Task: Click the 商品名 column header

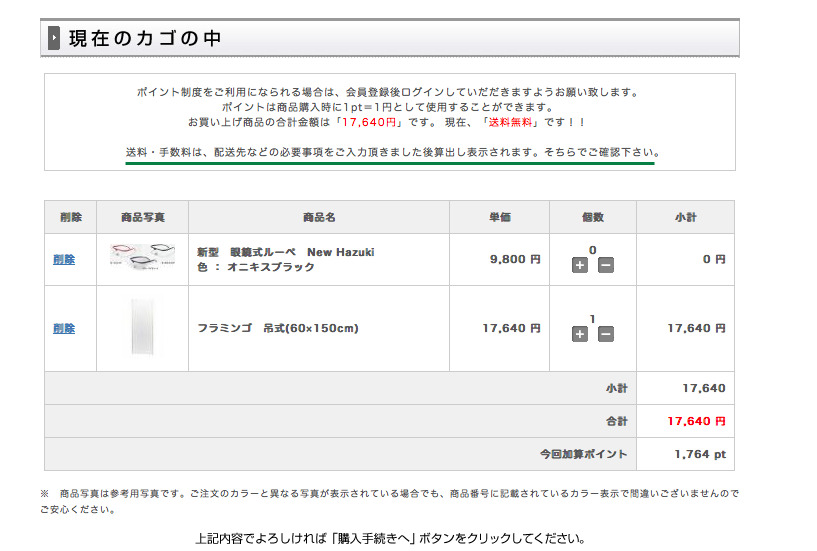Action: pos(319,217)
